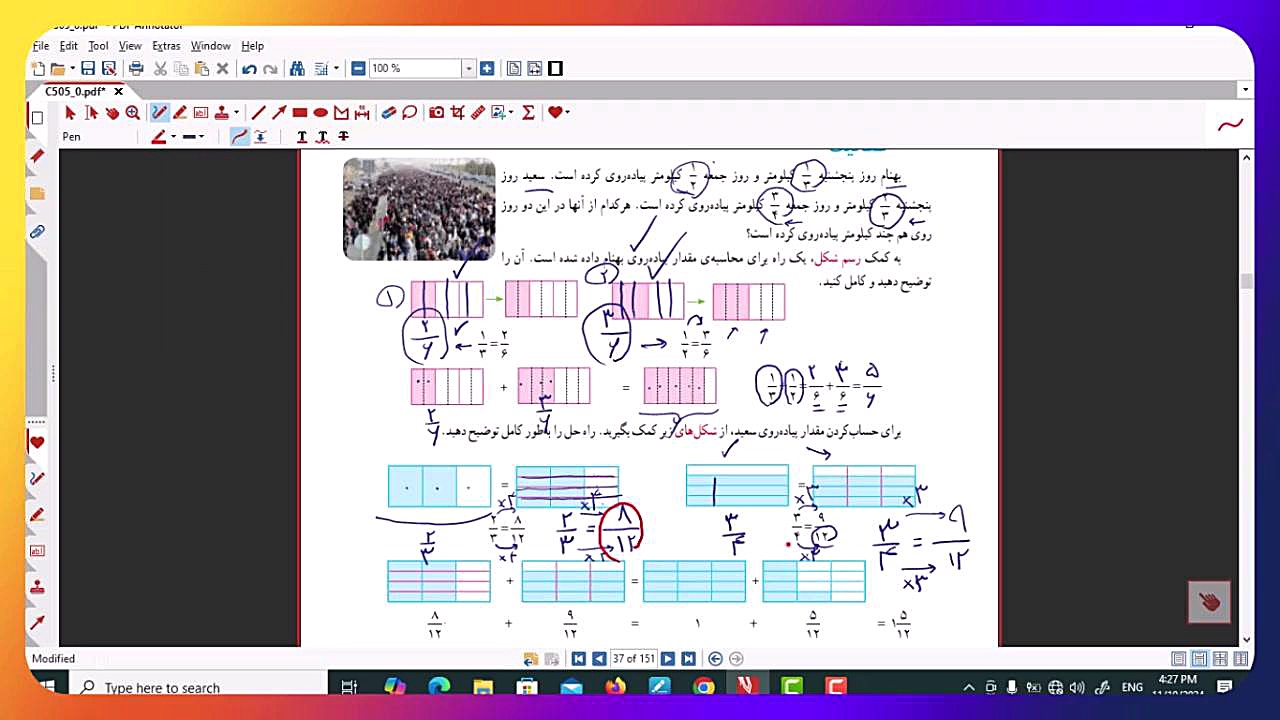
Task: Undo the last annotation
Action: click(249, 69)
